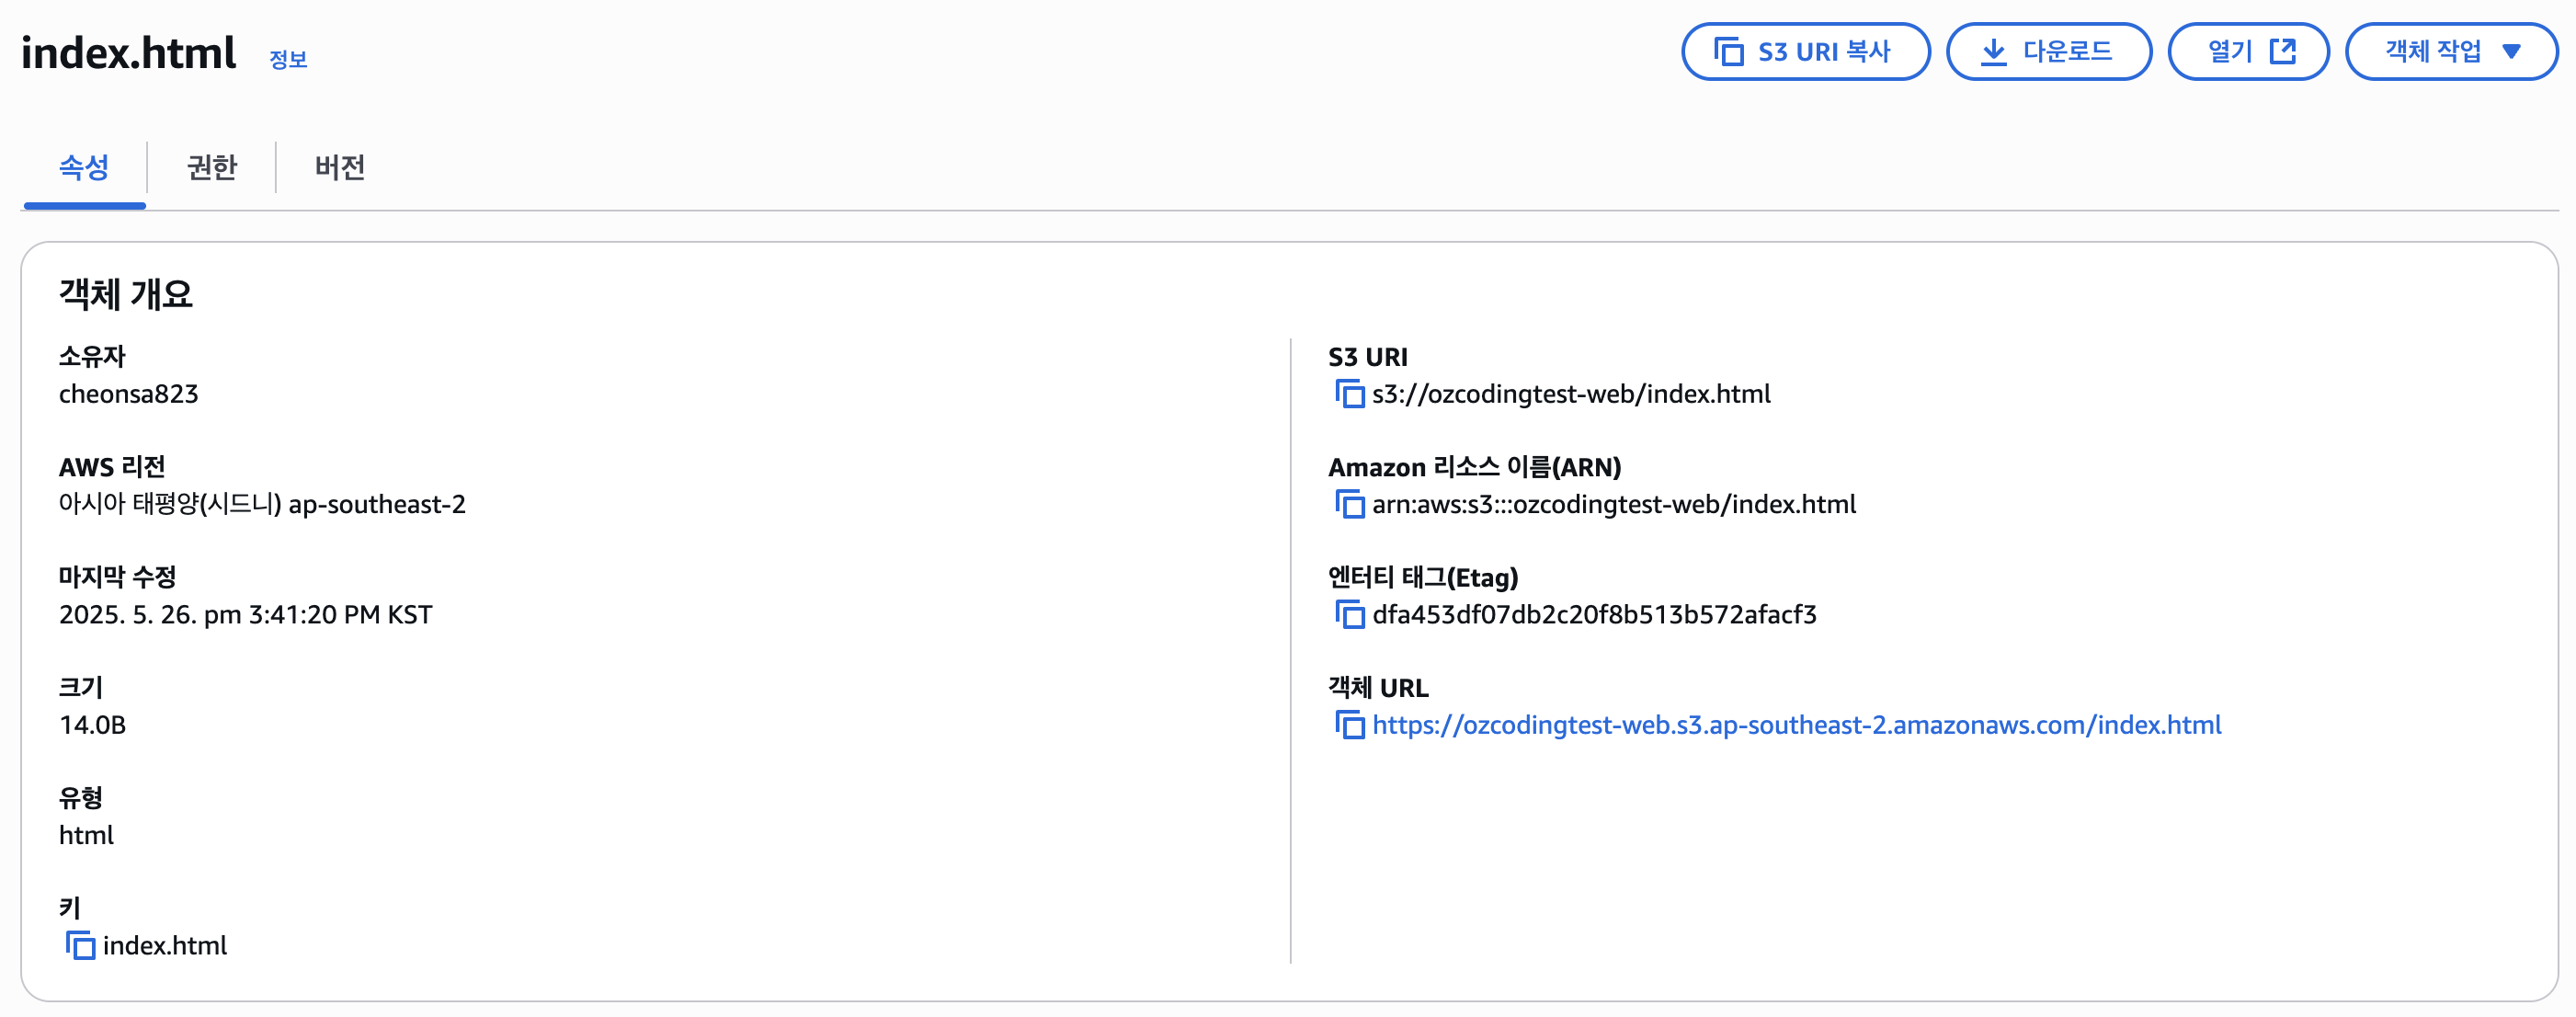Viewport: 2576px width, 1017px height.
Task: Click the download arrow icon
Action: (1993, 51)
